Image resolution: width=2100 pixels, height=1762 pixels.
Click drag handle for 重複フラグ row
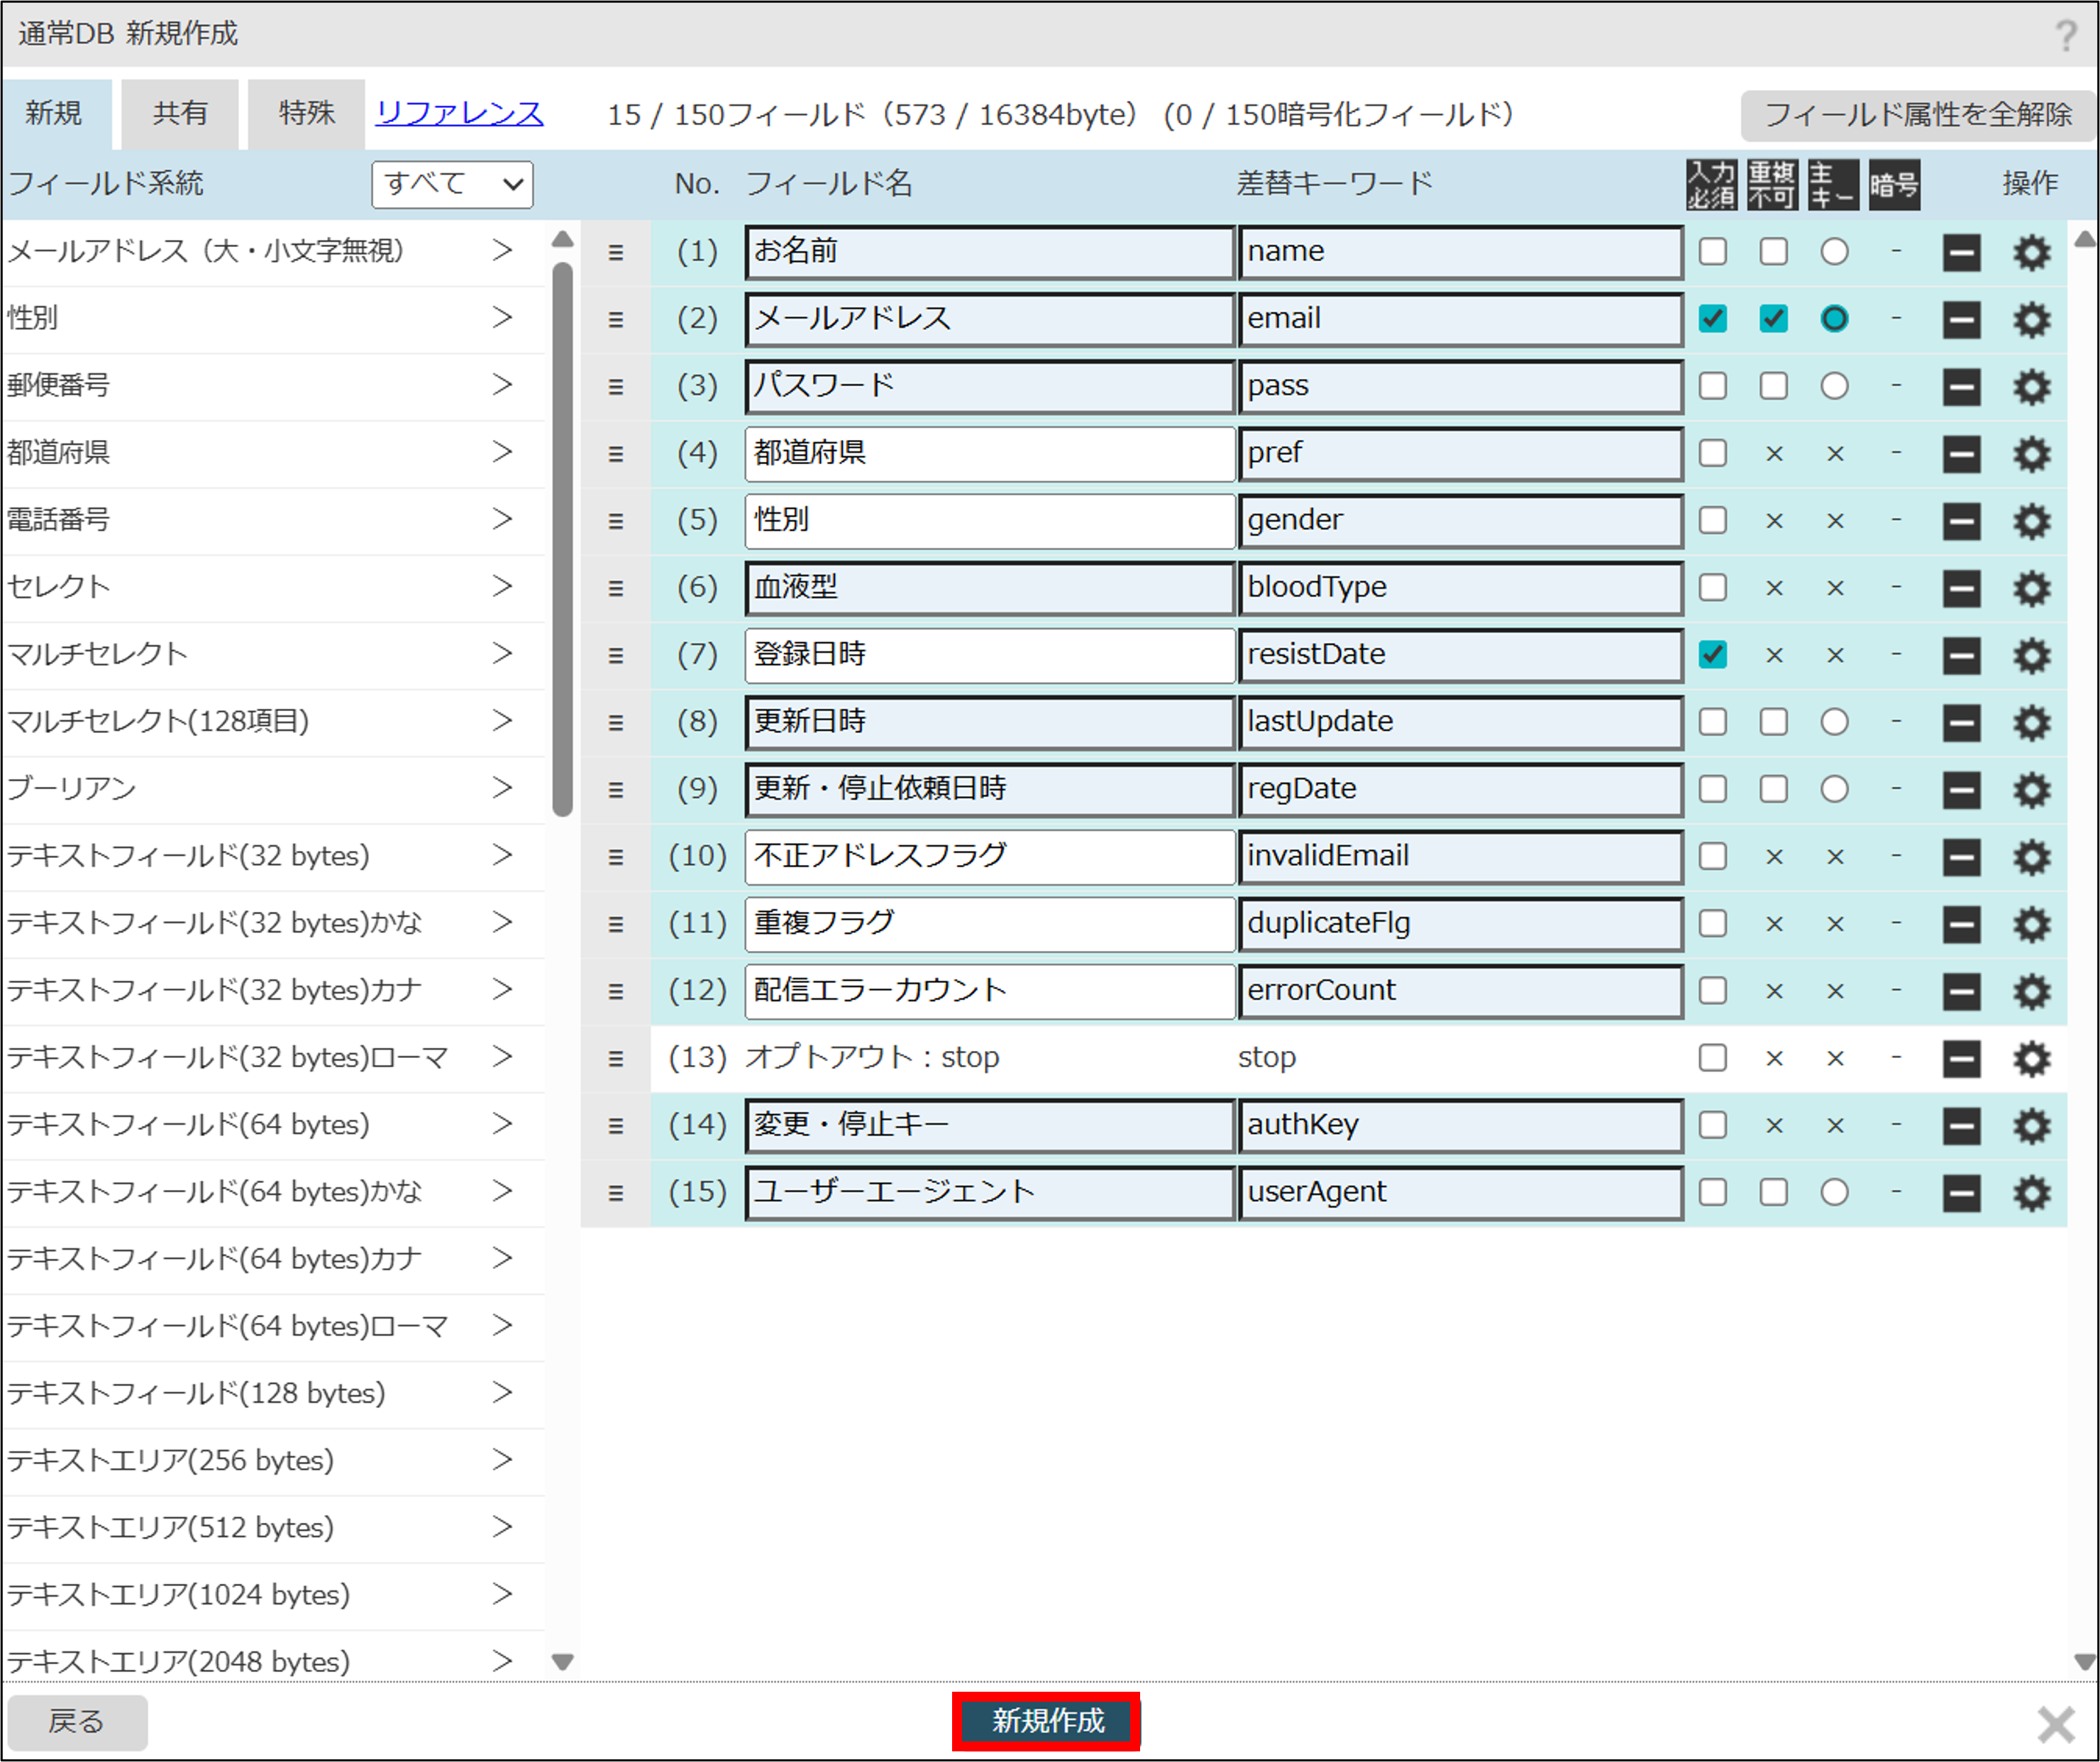click(x=616, y=924)
